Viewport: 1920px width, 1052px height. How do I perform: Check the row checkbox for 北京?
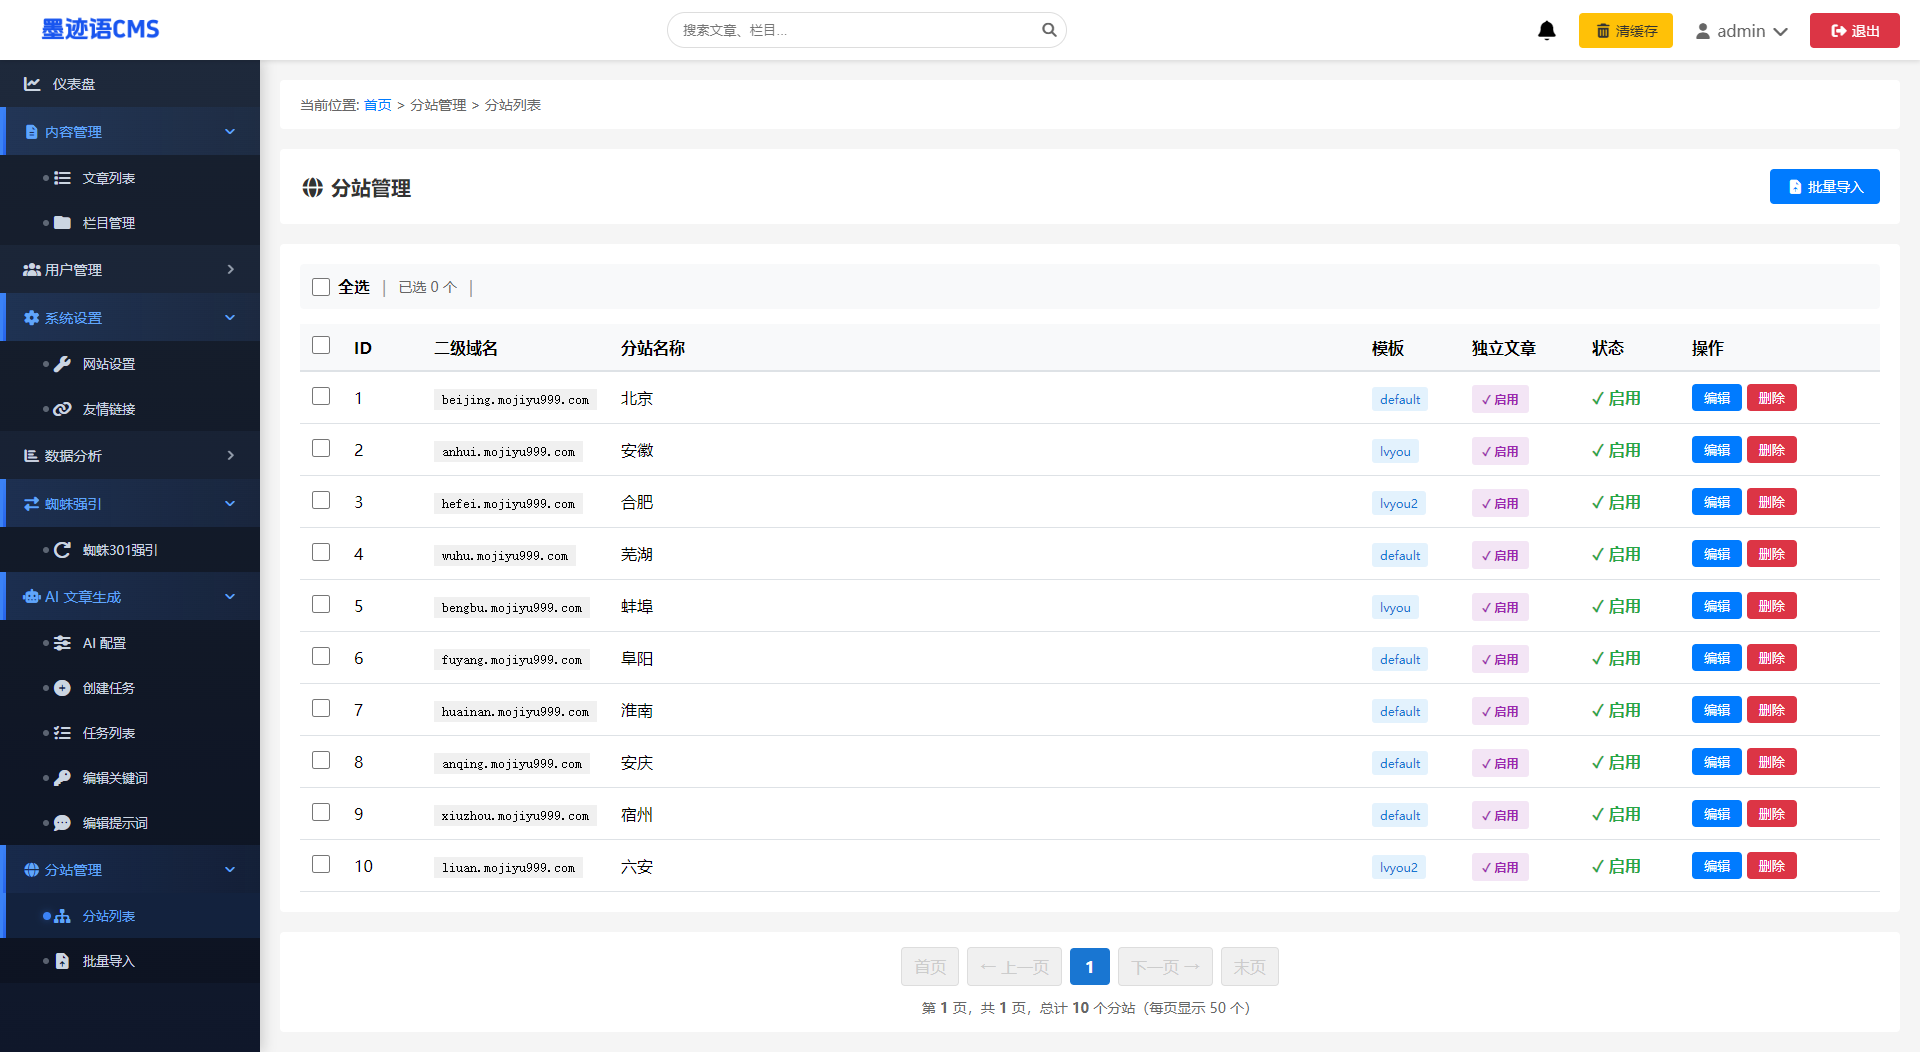321,397
